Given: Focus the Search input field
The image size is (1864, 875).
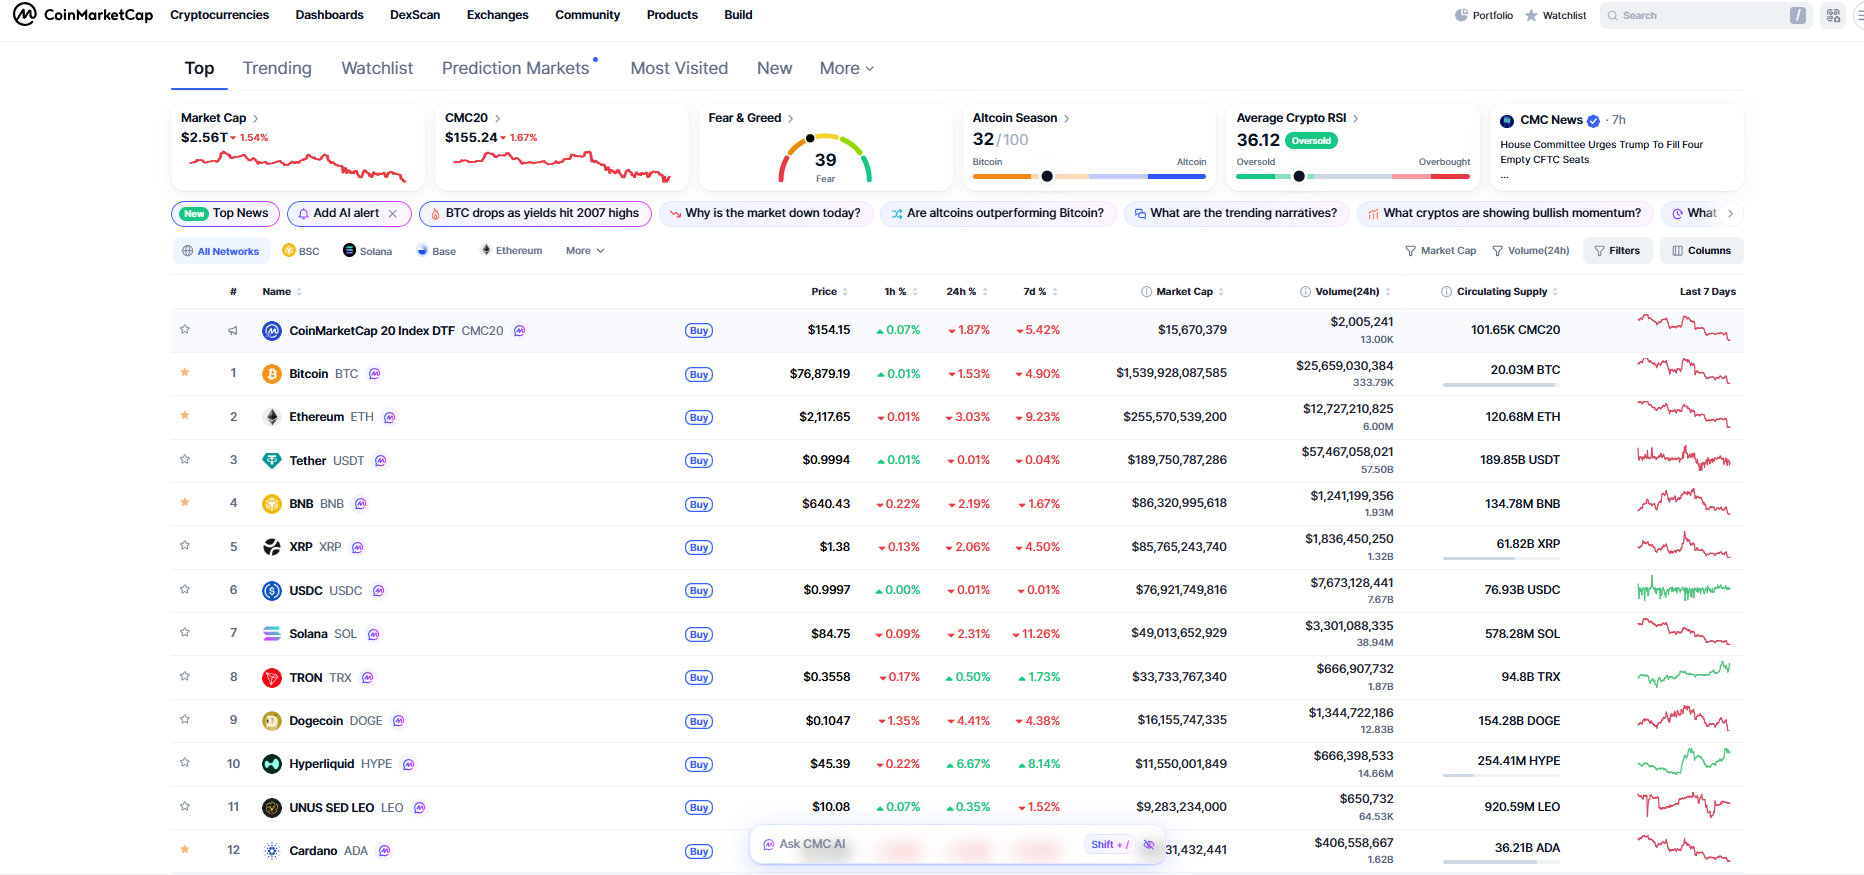Looking at the screenshot, I should click(1706, 15).
